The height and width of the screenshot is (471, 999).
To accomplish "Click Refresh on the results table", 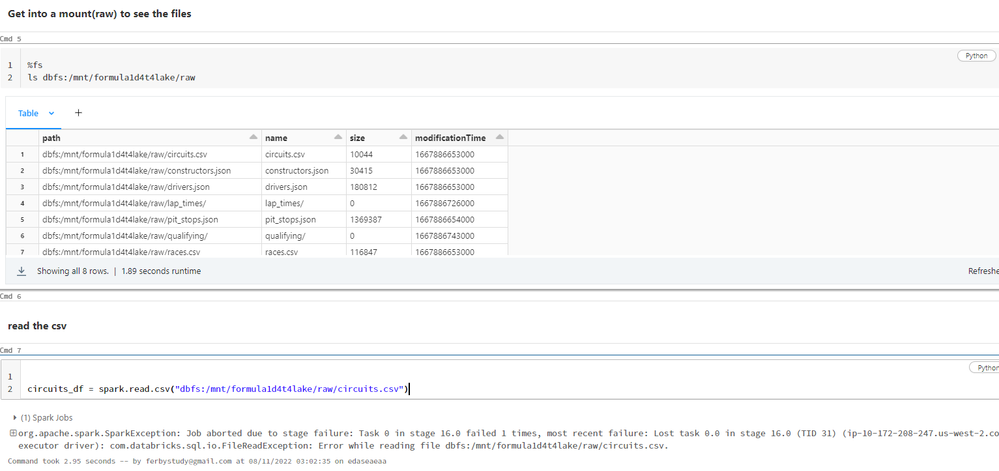I will point(982,271).
